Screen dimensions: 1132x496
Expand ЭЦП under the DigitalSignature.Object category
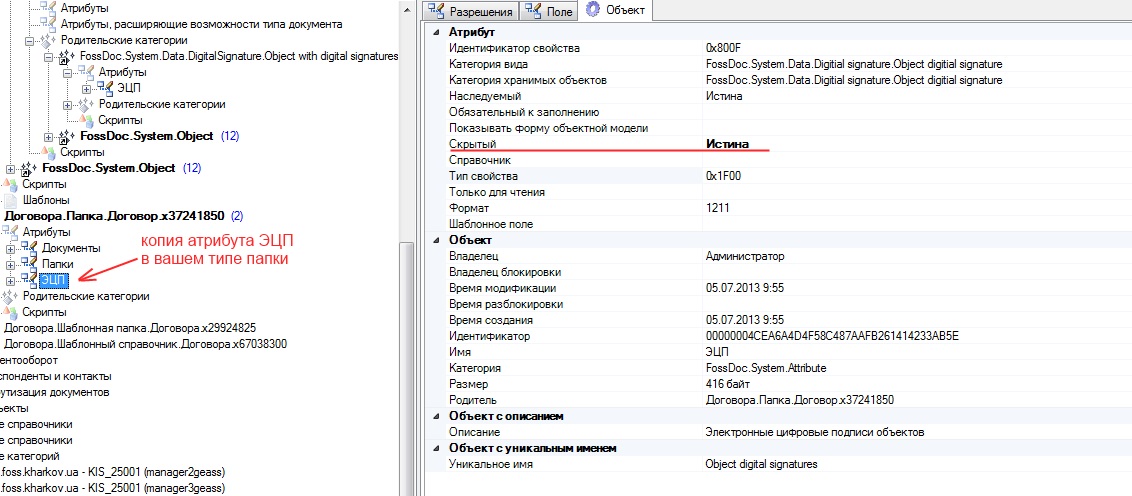click(x=86, y=89)
